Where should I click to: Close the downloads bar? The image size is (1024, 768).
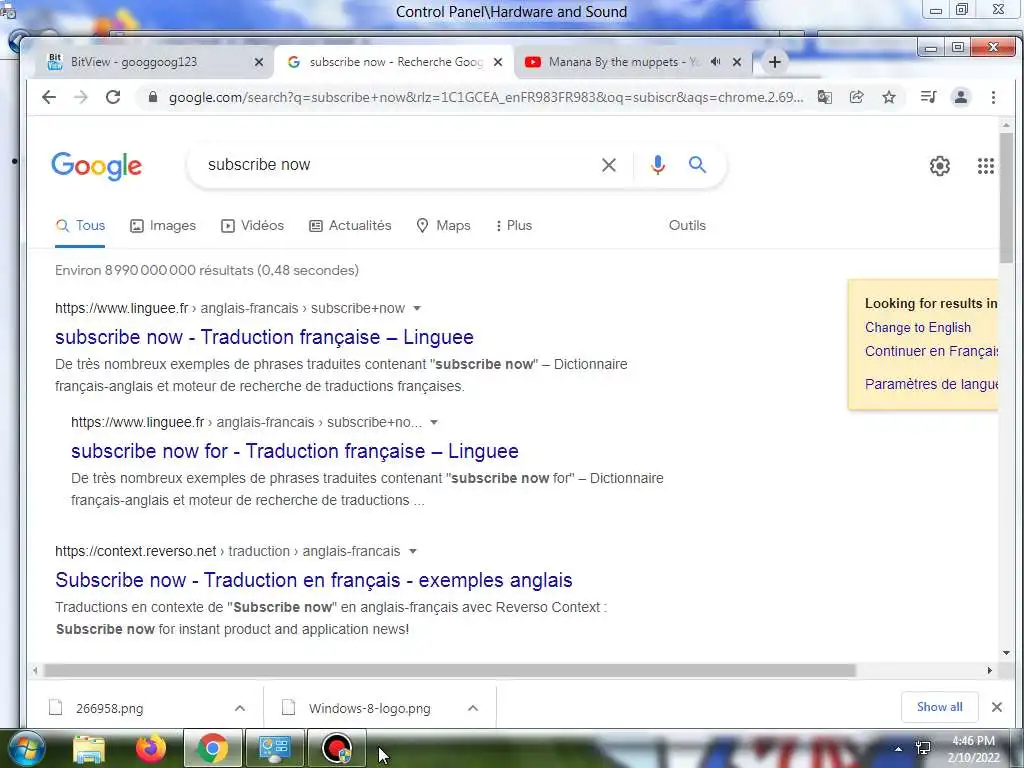pos(997,707)
